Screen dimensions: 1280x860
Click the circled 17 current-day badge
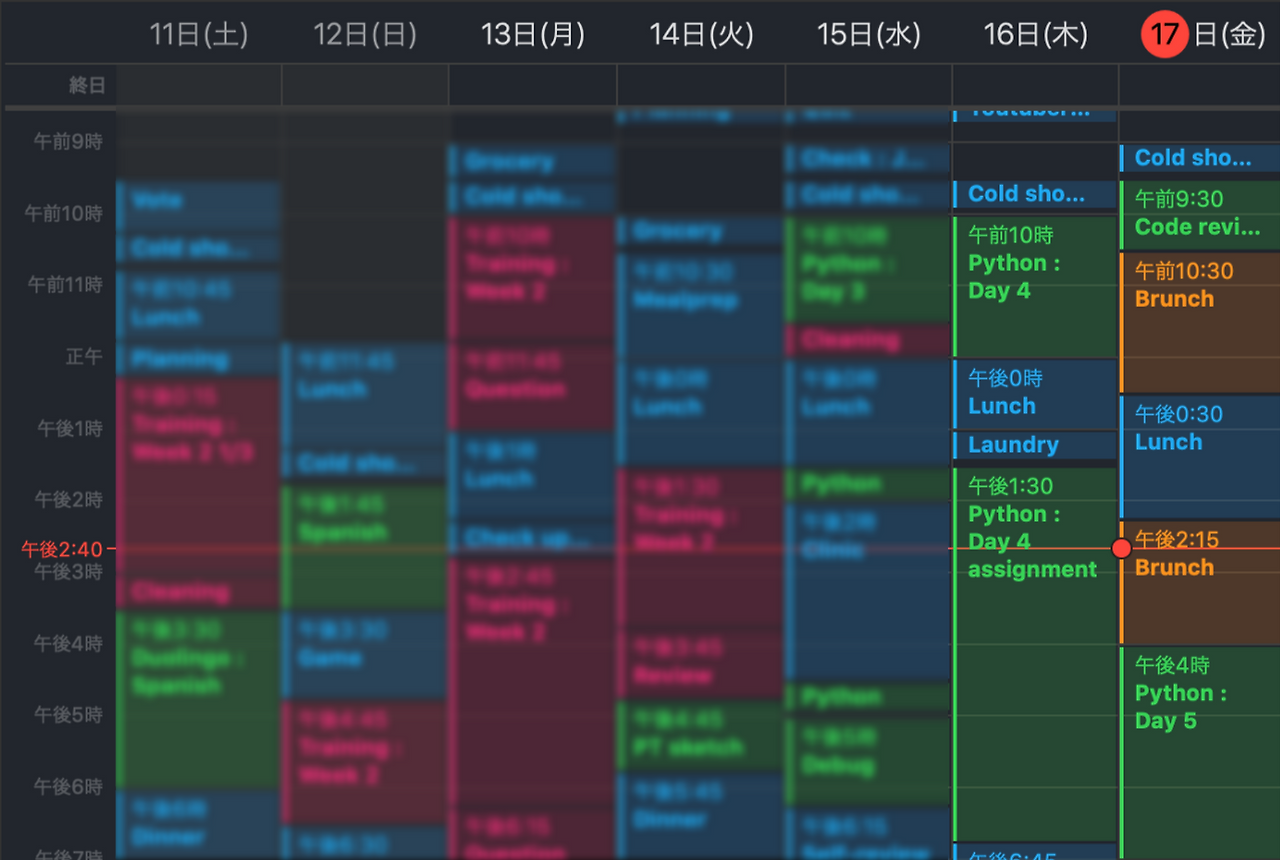(1163, 33)
